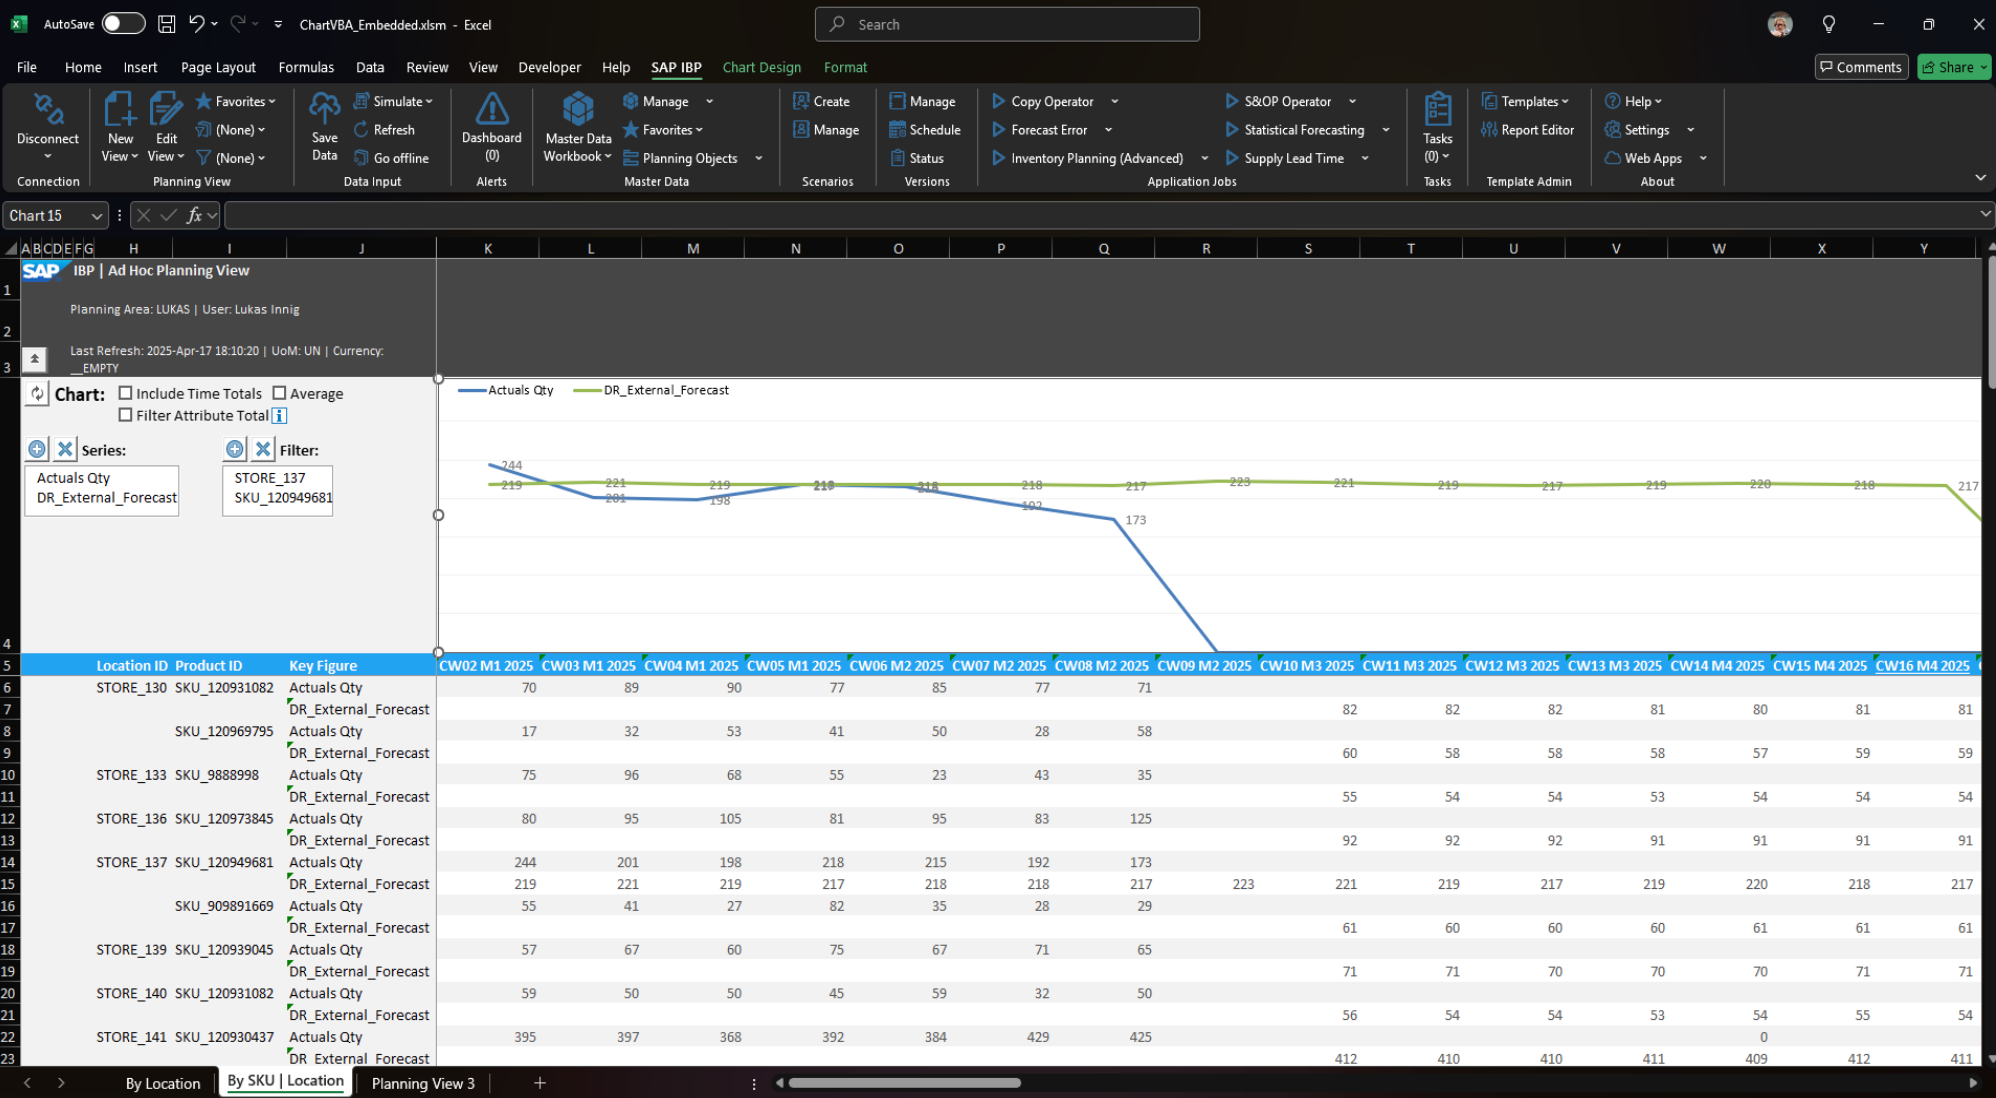The height and width of the screenshot is (1098, 1996).
Task: Open the Chart 15 name box dropdown
Action: pyautogui.click(x=97, y=215)
